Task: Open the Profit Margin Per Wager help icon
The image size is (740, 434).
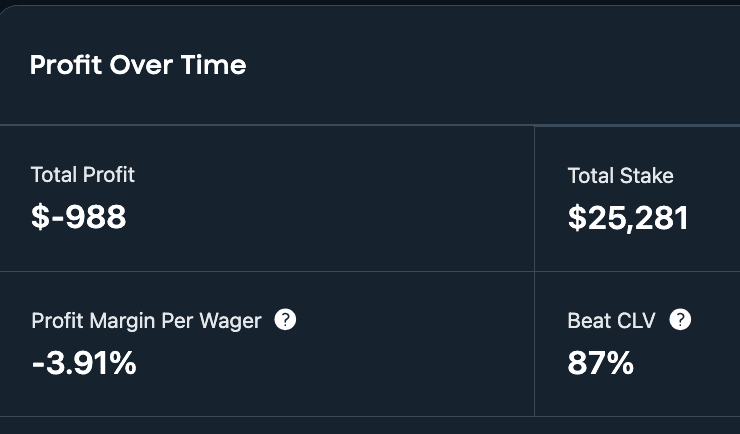Action: (x=285, y=320)
